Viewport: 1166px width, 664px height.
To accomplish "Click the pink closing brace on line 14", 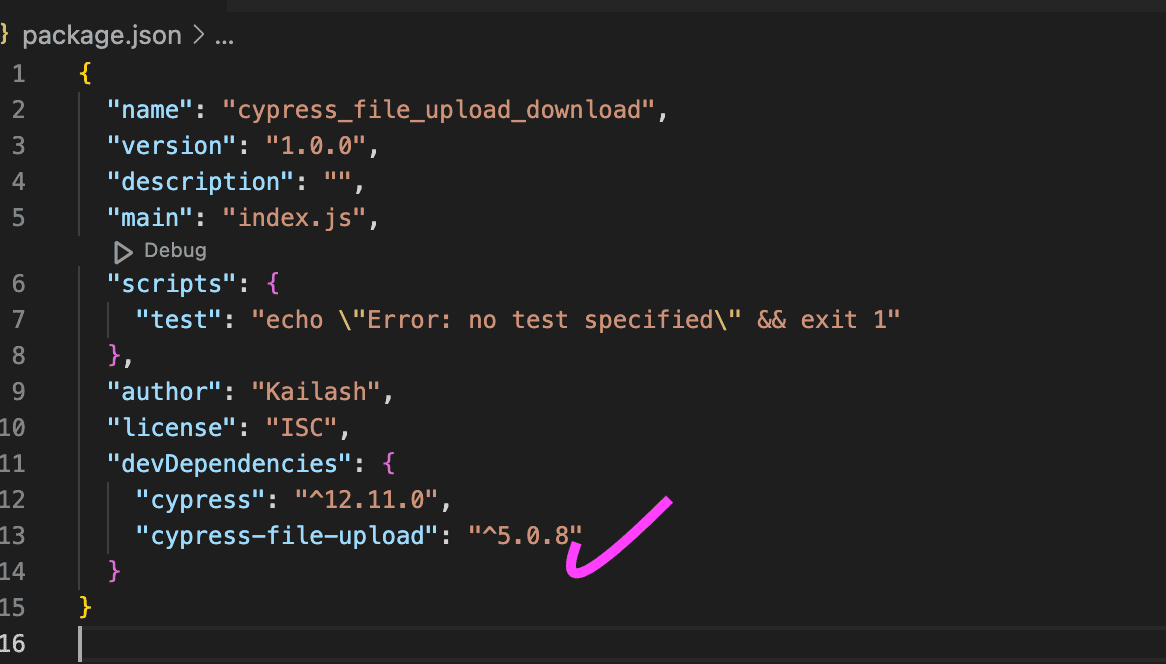I will (115, 572).
